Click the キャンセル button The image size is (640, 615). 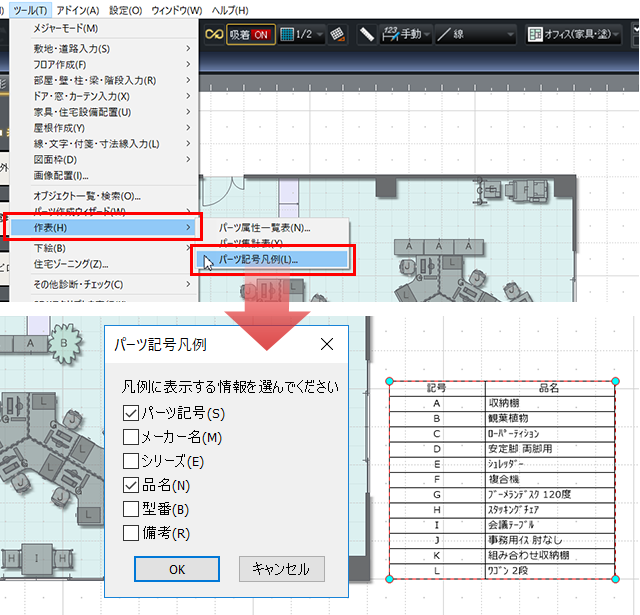point(281,569)
